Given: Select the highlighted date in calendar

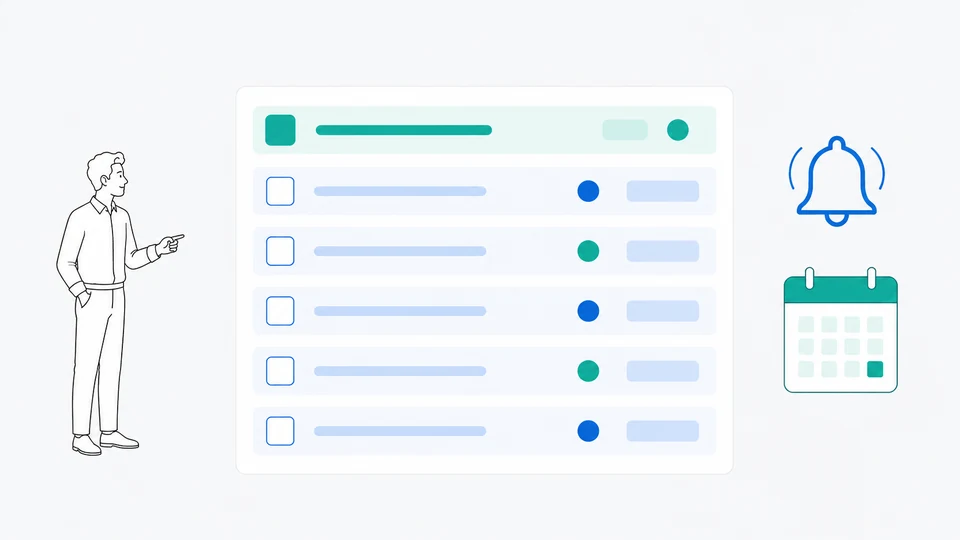Looking at the screenshot, I should tap(875, 369).
